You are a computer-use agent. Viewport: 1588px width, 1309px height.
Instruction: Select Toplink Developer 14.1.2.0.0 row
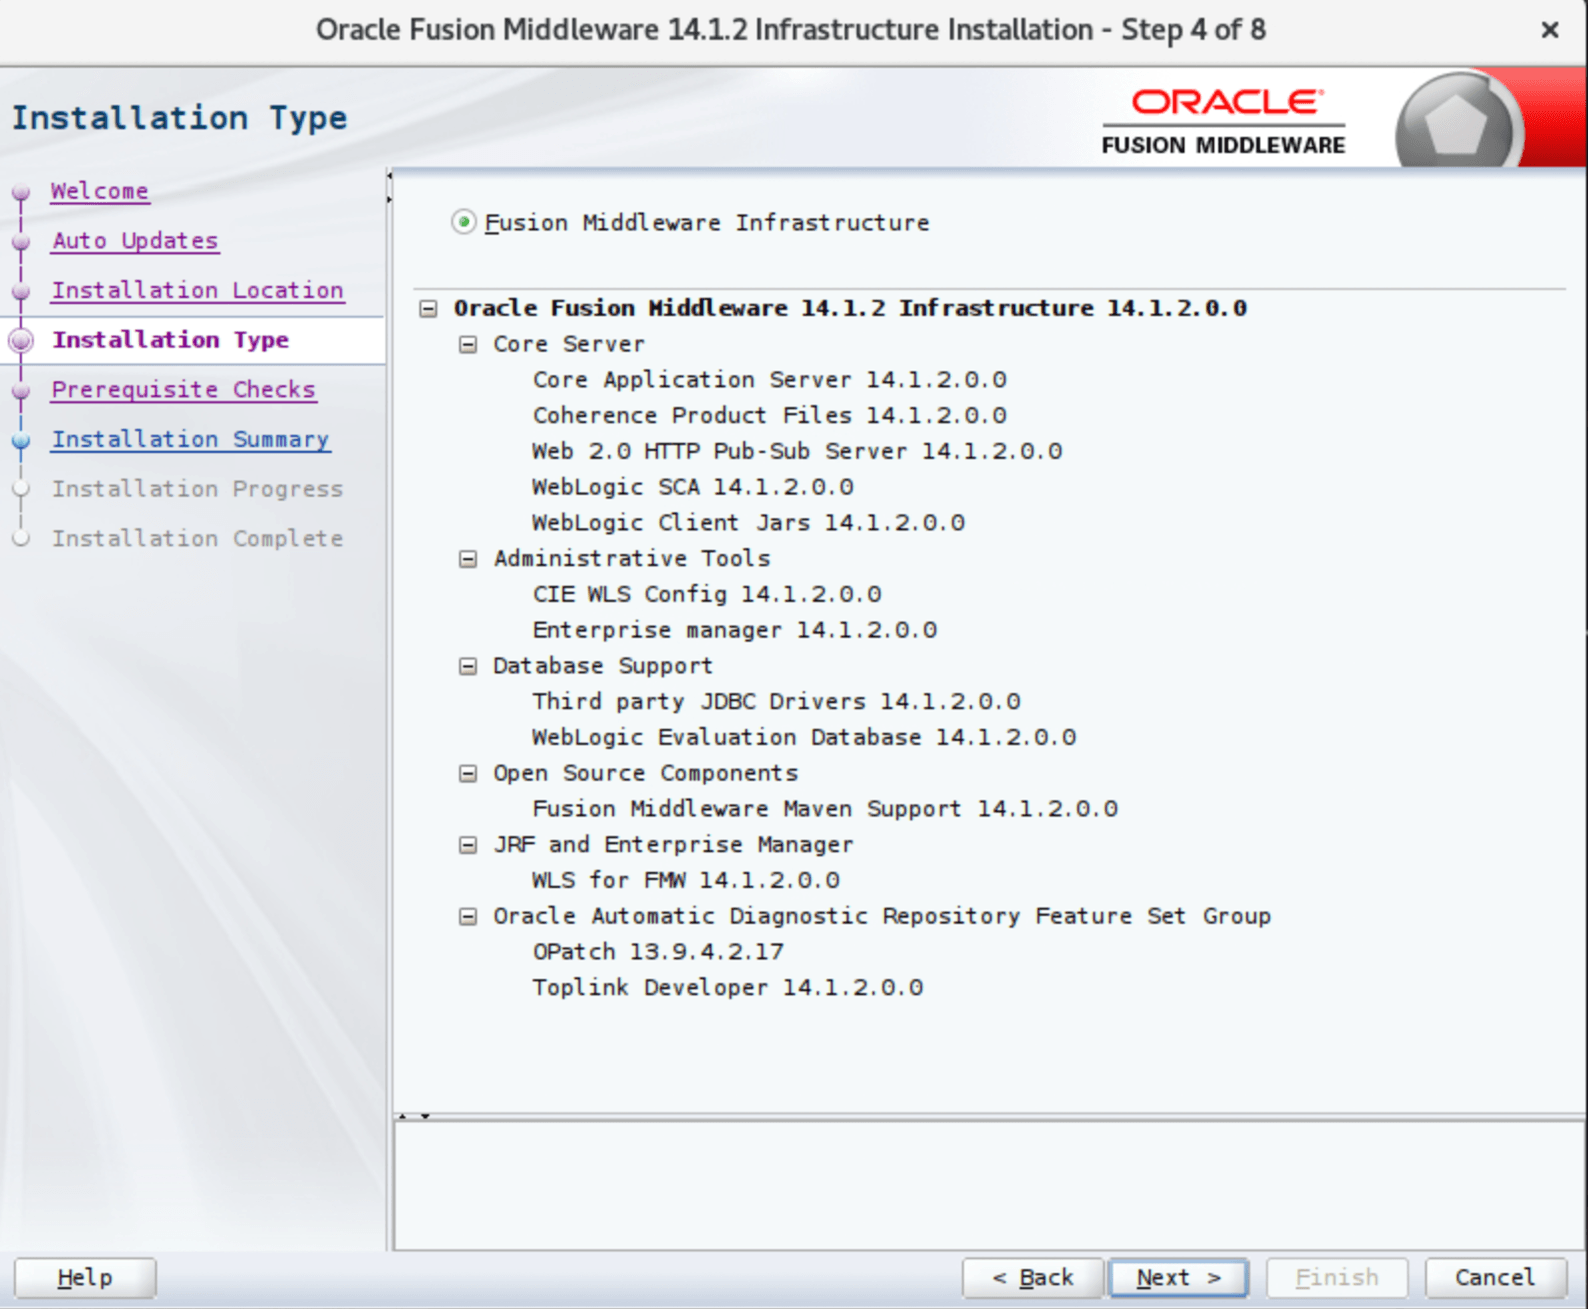[728, 988]
